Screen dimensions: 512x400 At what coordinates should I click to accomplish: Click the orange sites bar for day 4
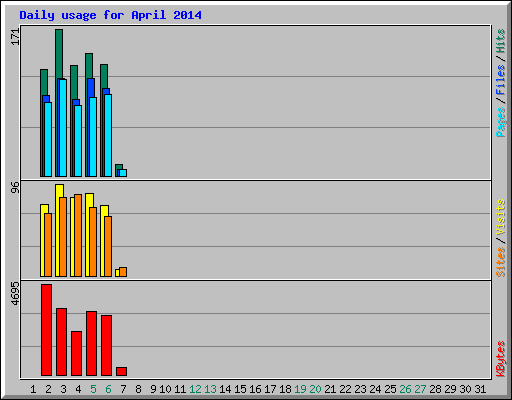point(78,235)
